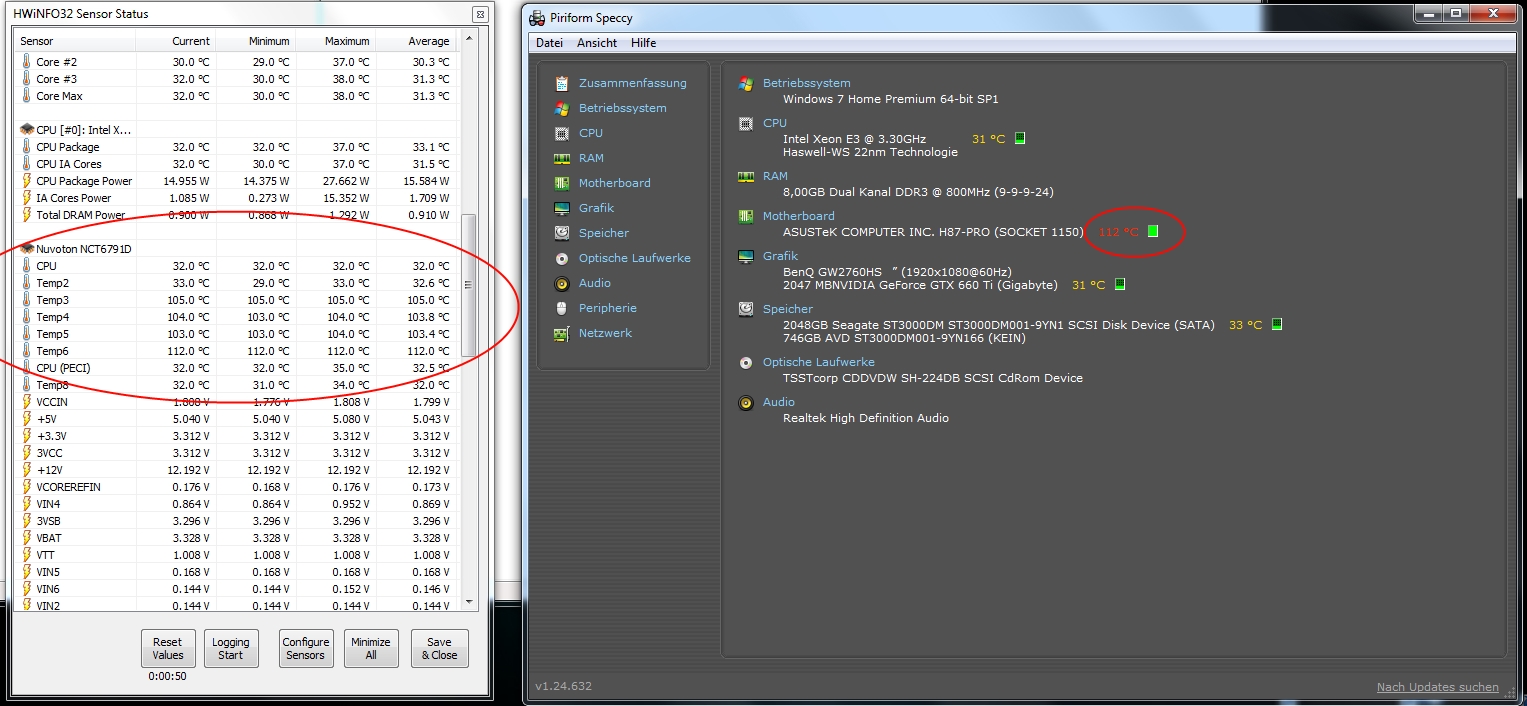Click the CPU heading in summary panel

pyautogui.click(x=775, y=123)
